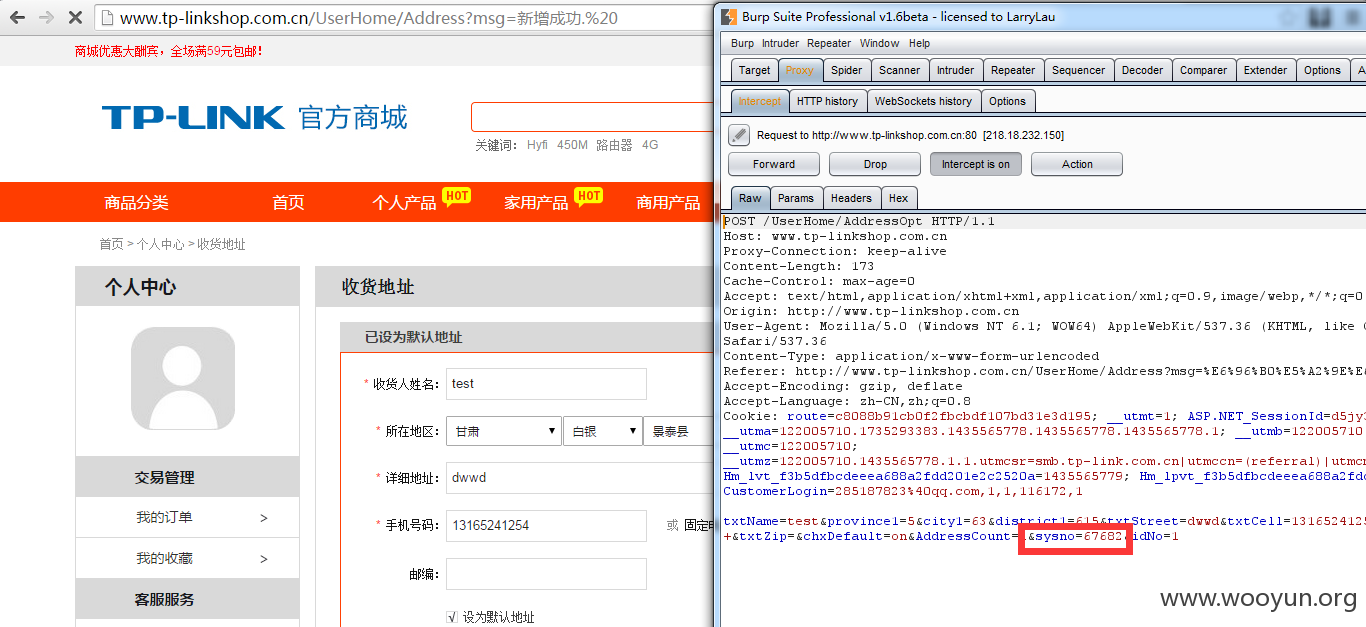Screen dimensions: 1366x627
Task: Click the 路由器 keyword link
Action: point(614,145)
